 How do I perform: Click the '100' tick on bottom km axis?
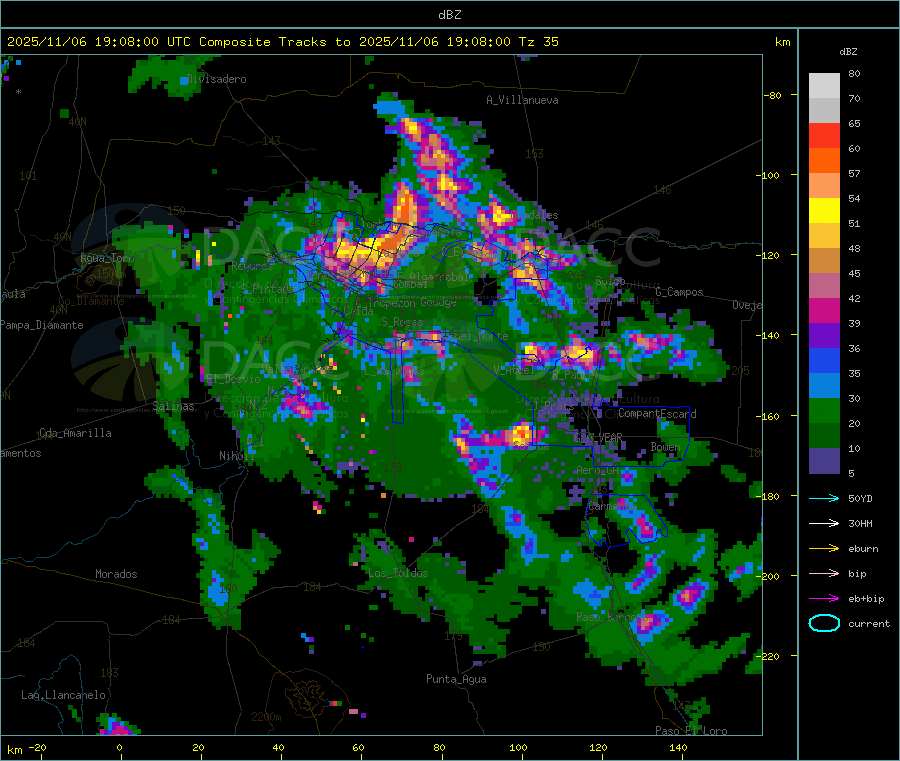(x=518, y=747)
